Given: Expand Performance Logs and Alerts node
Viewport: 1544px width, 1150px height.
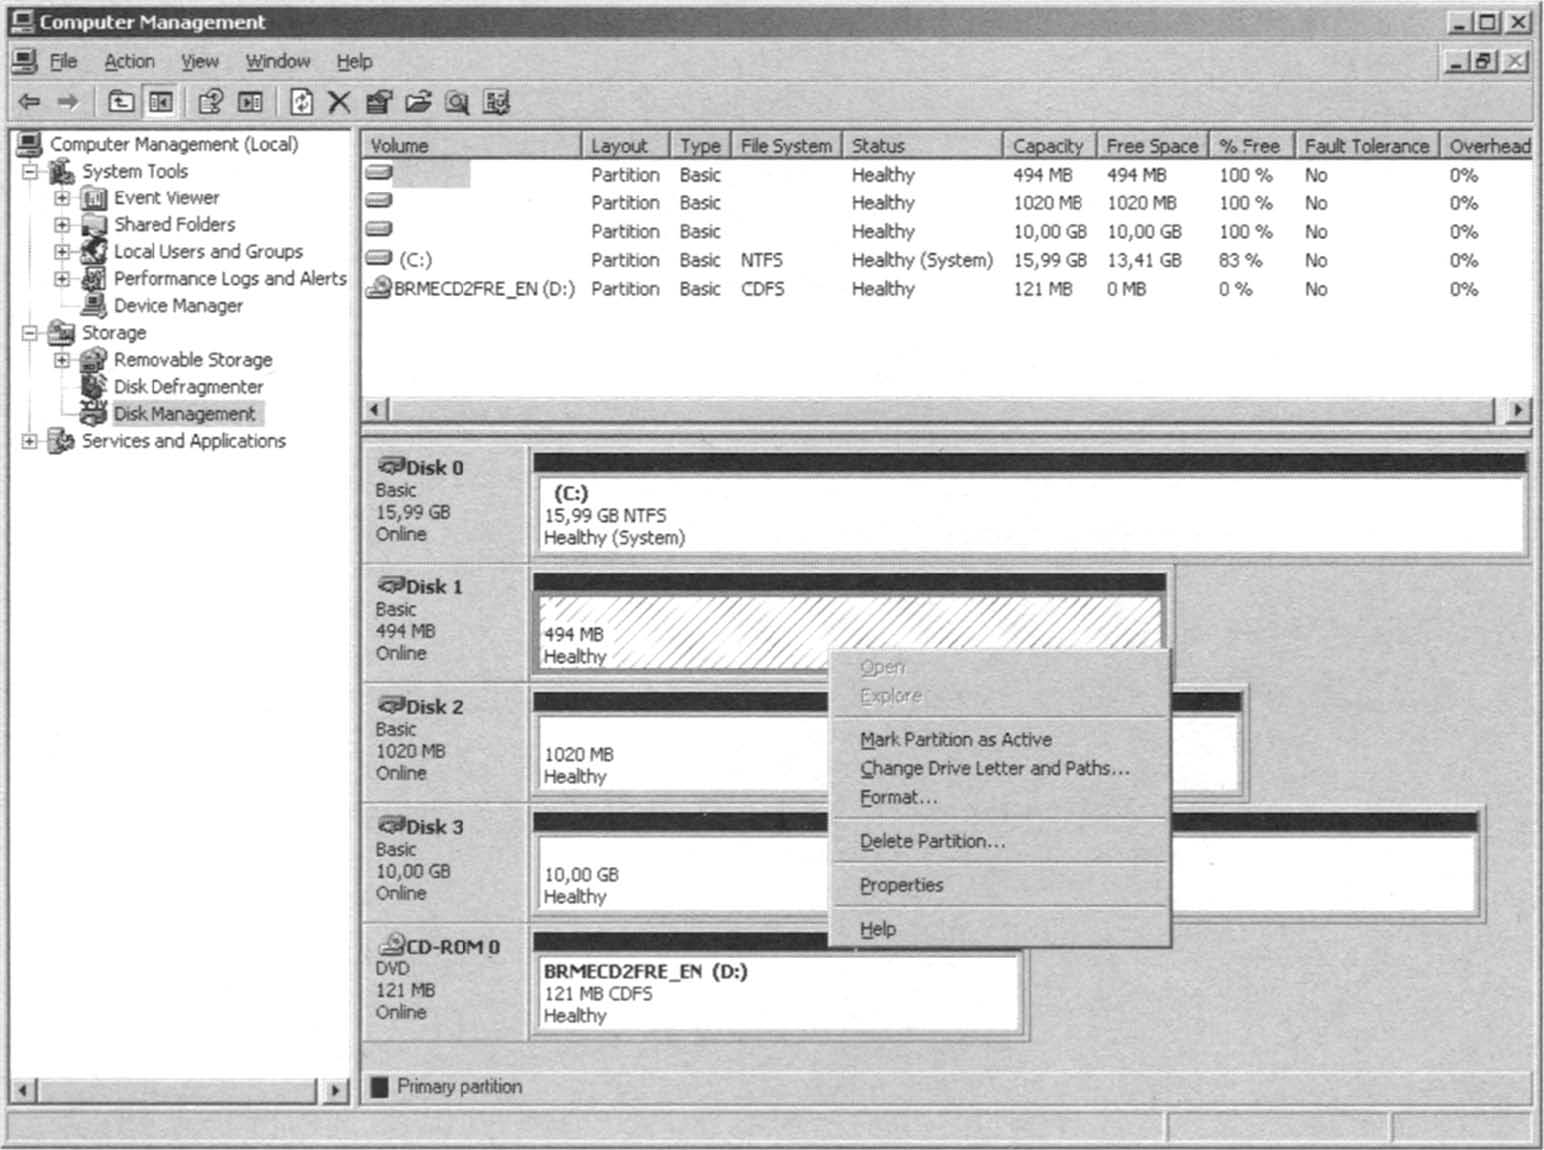Looking at the screenshot, I should [62, 279].
